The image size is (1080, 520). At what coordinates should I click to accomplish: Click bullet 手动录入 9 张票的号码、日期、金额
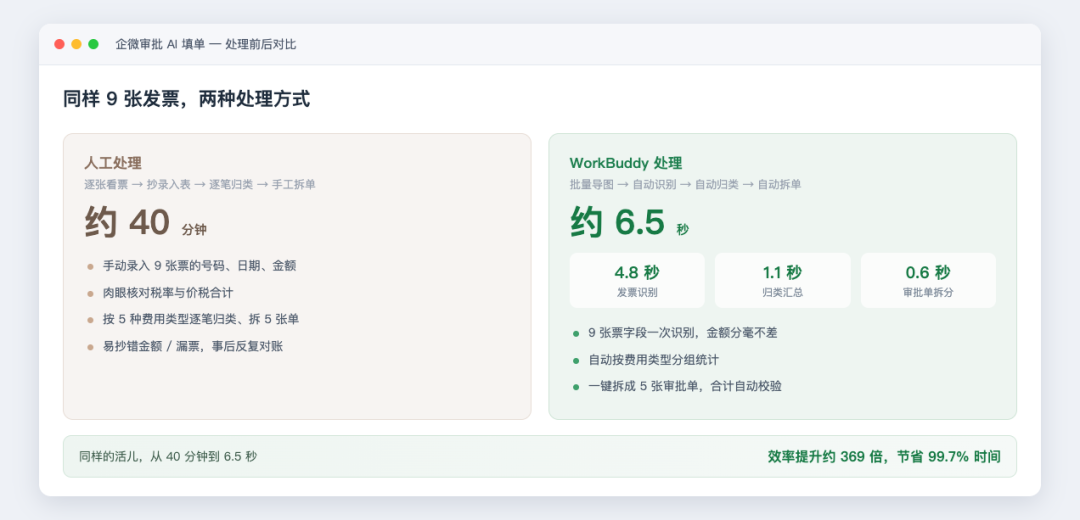pos(200,266)
